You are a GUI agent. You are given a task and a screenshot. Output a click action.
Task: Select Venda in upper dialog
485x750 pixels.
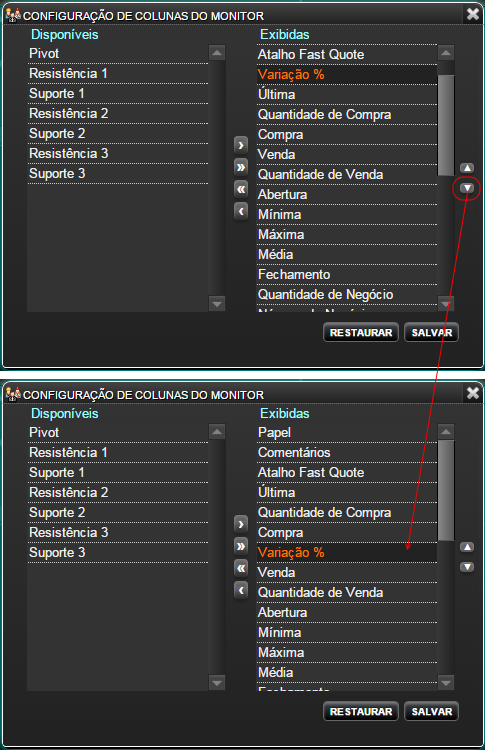click(x=347, y=154)
